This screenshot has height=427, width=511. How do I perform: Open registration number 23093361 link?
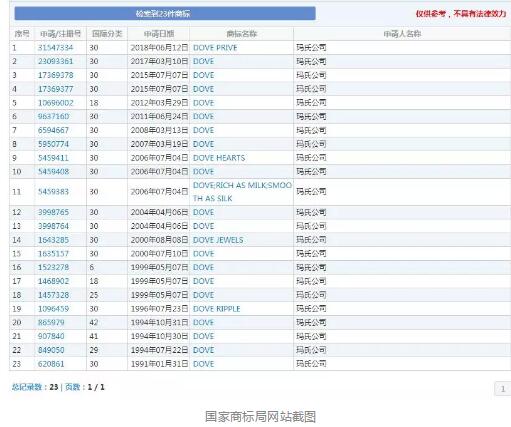(55, 61)
